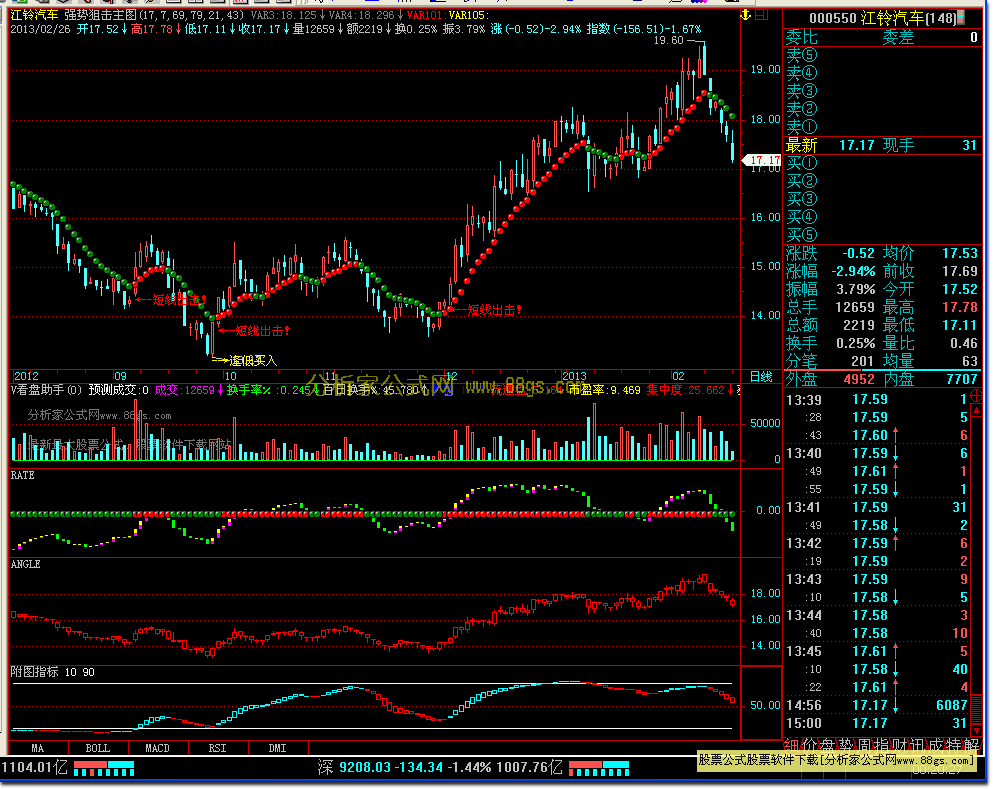Viewport: 993px width, 789px height.
Task: Click the pink W marker beside stock name
Action: coord(961,18)
